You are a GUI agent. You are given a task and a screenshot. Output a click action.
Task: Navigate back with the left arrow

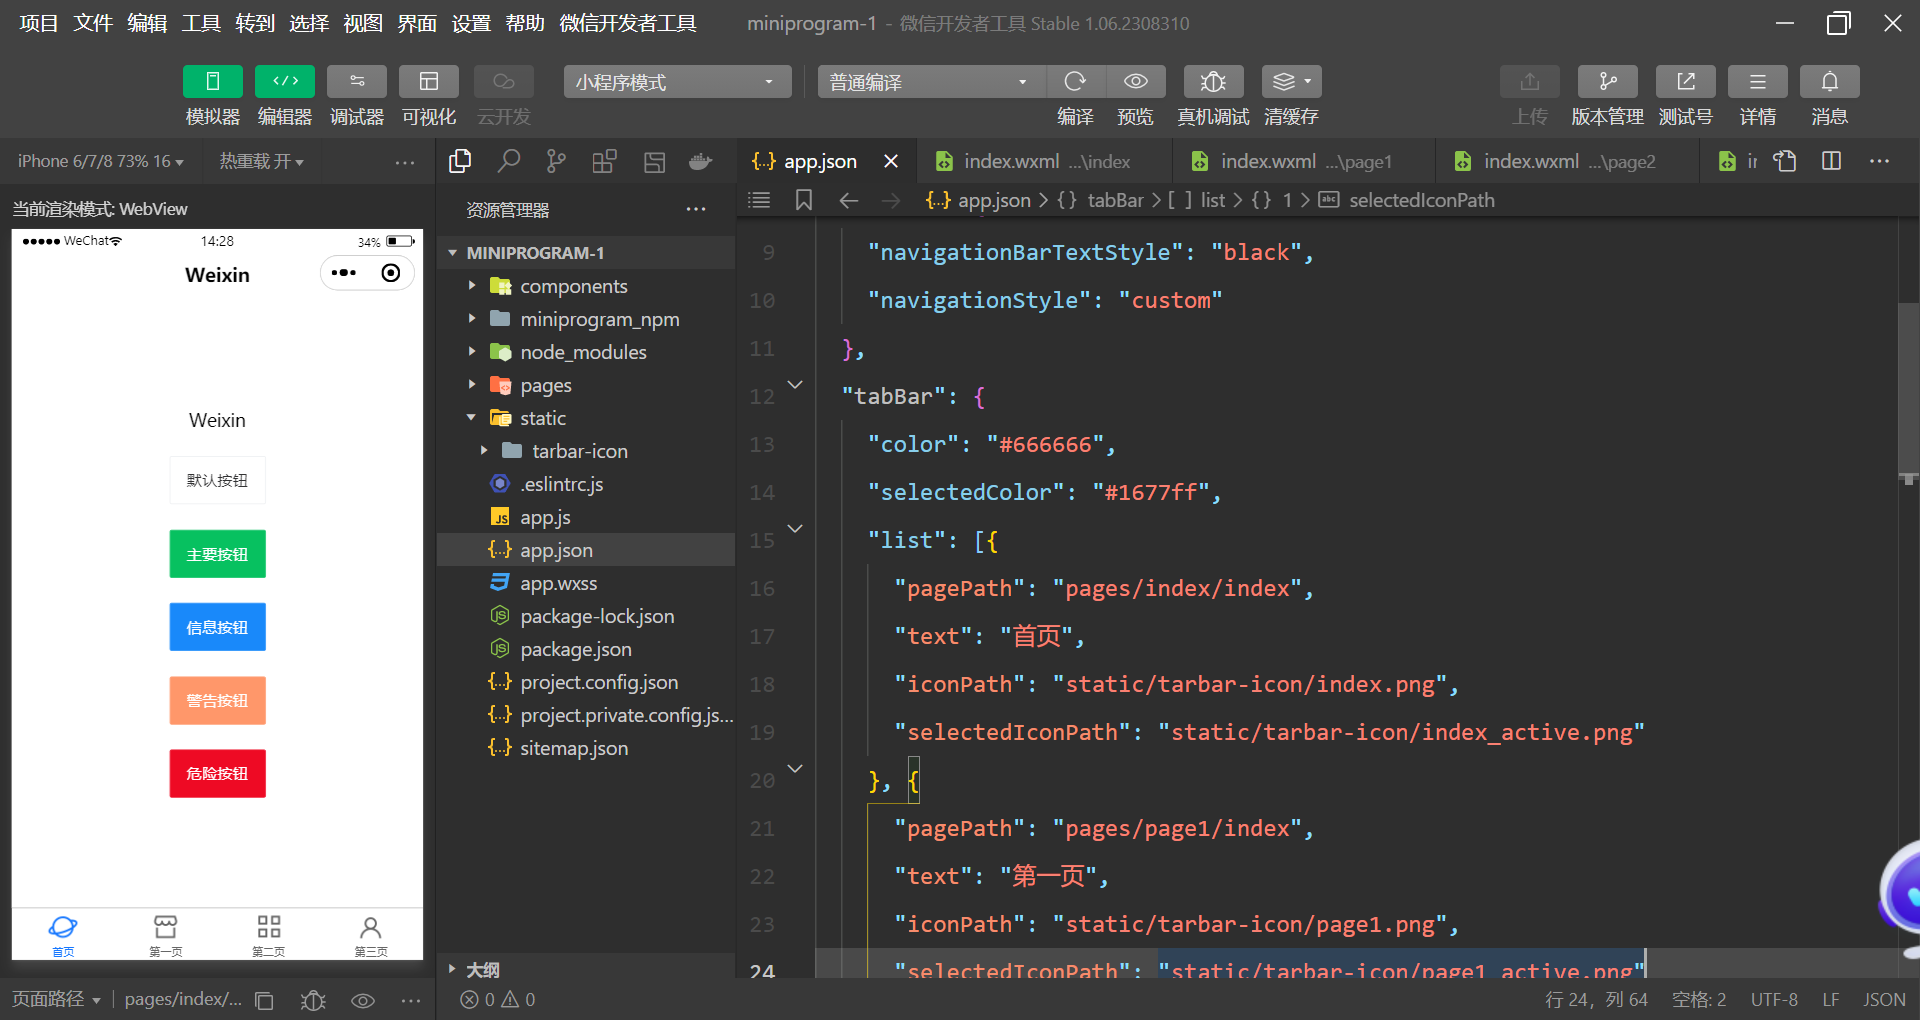[848, 200]
